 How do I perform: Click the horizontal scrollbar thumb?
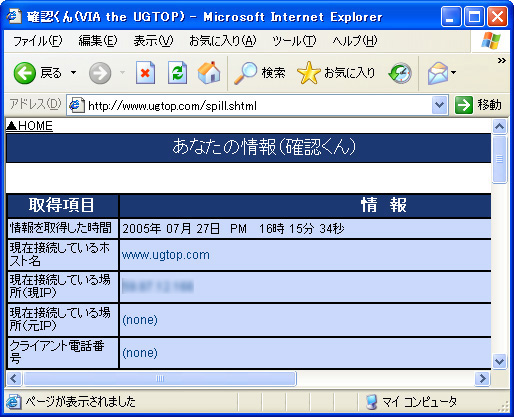[x=160, y=379]
